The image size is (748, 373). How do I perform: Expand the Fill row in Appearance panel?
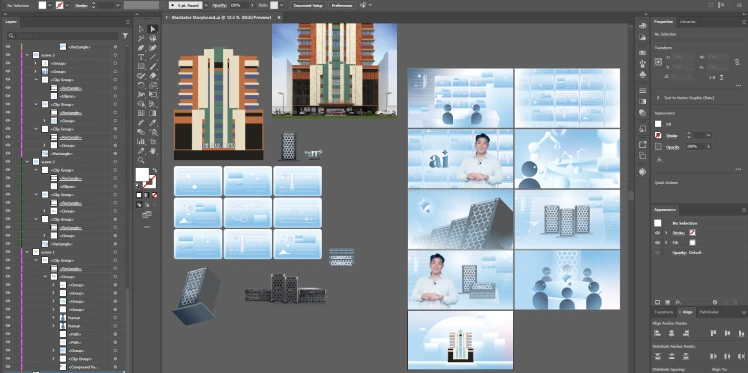666,242
